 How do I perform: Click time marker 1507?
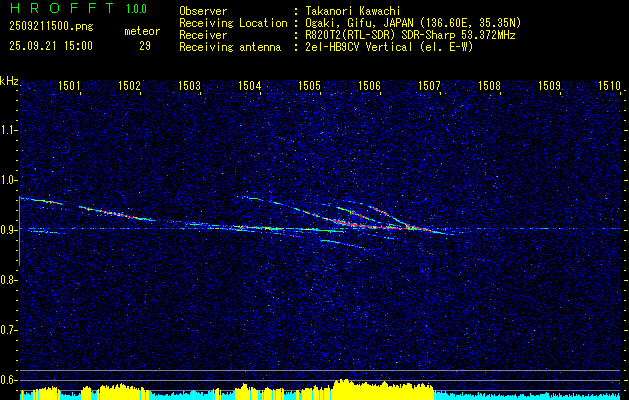(x=429, y=85)
